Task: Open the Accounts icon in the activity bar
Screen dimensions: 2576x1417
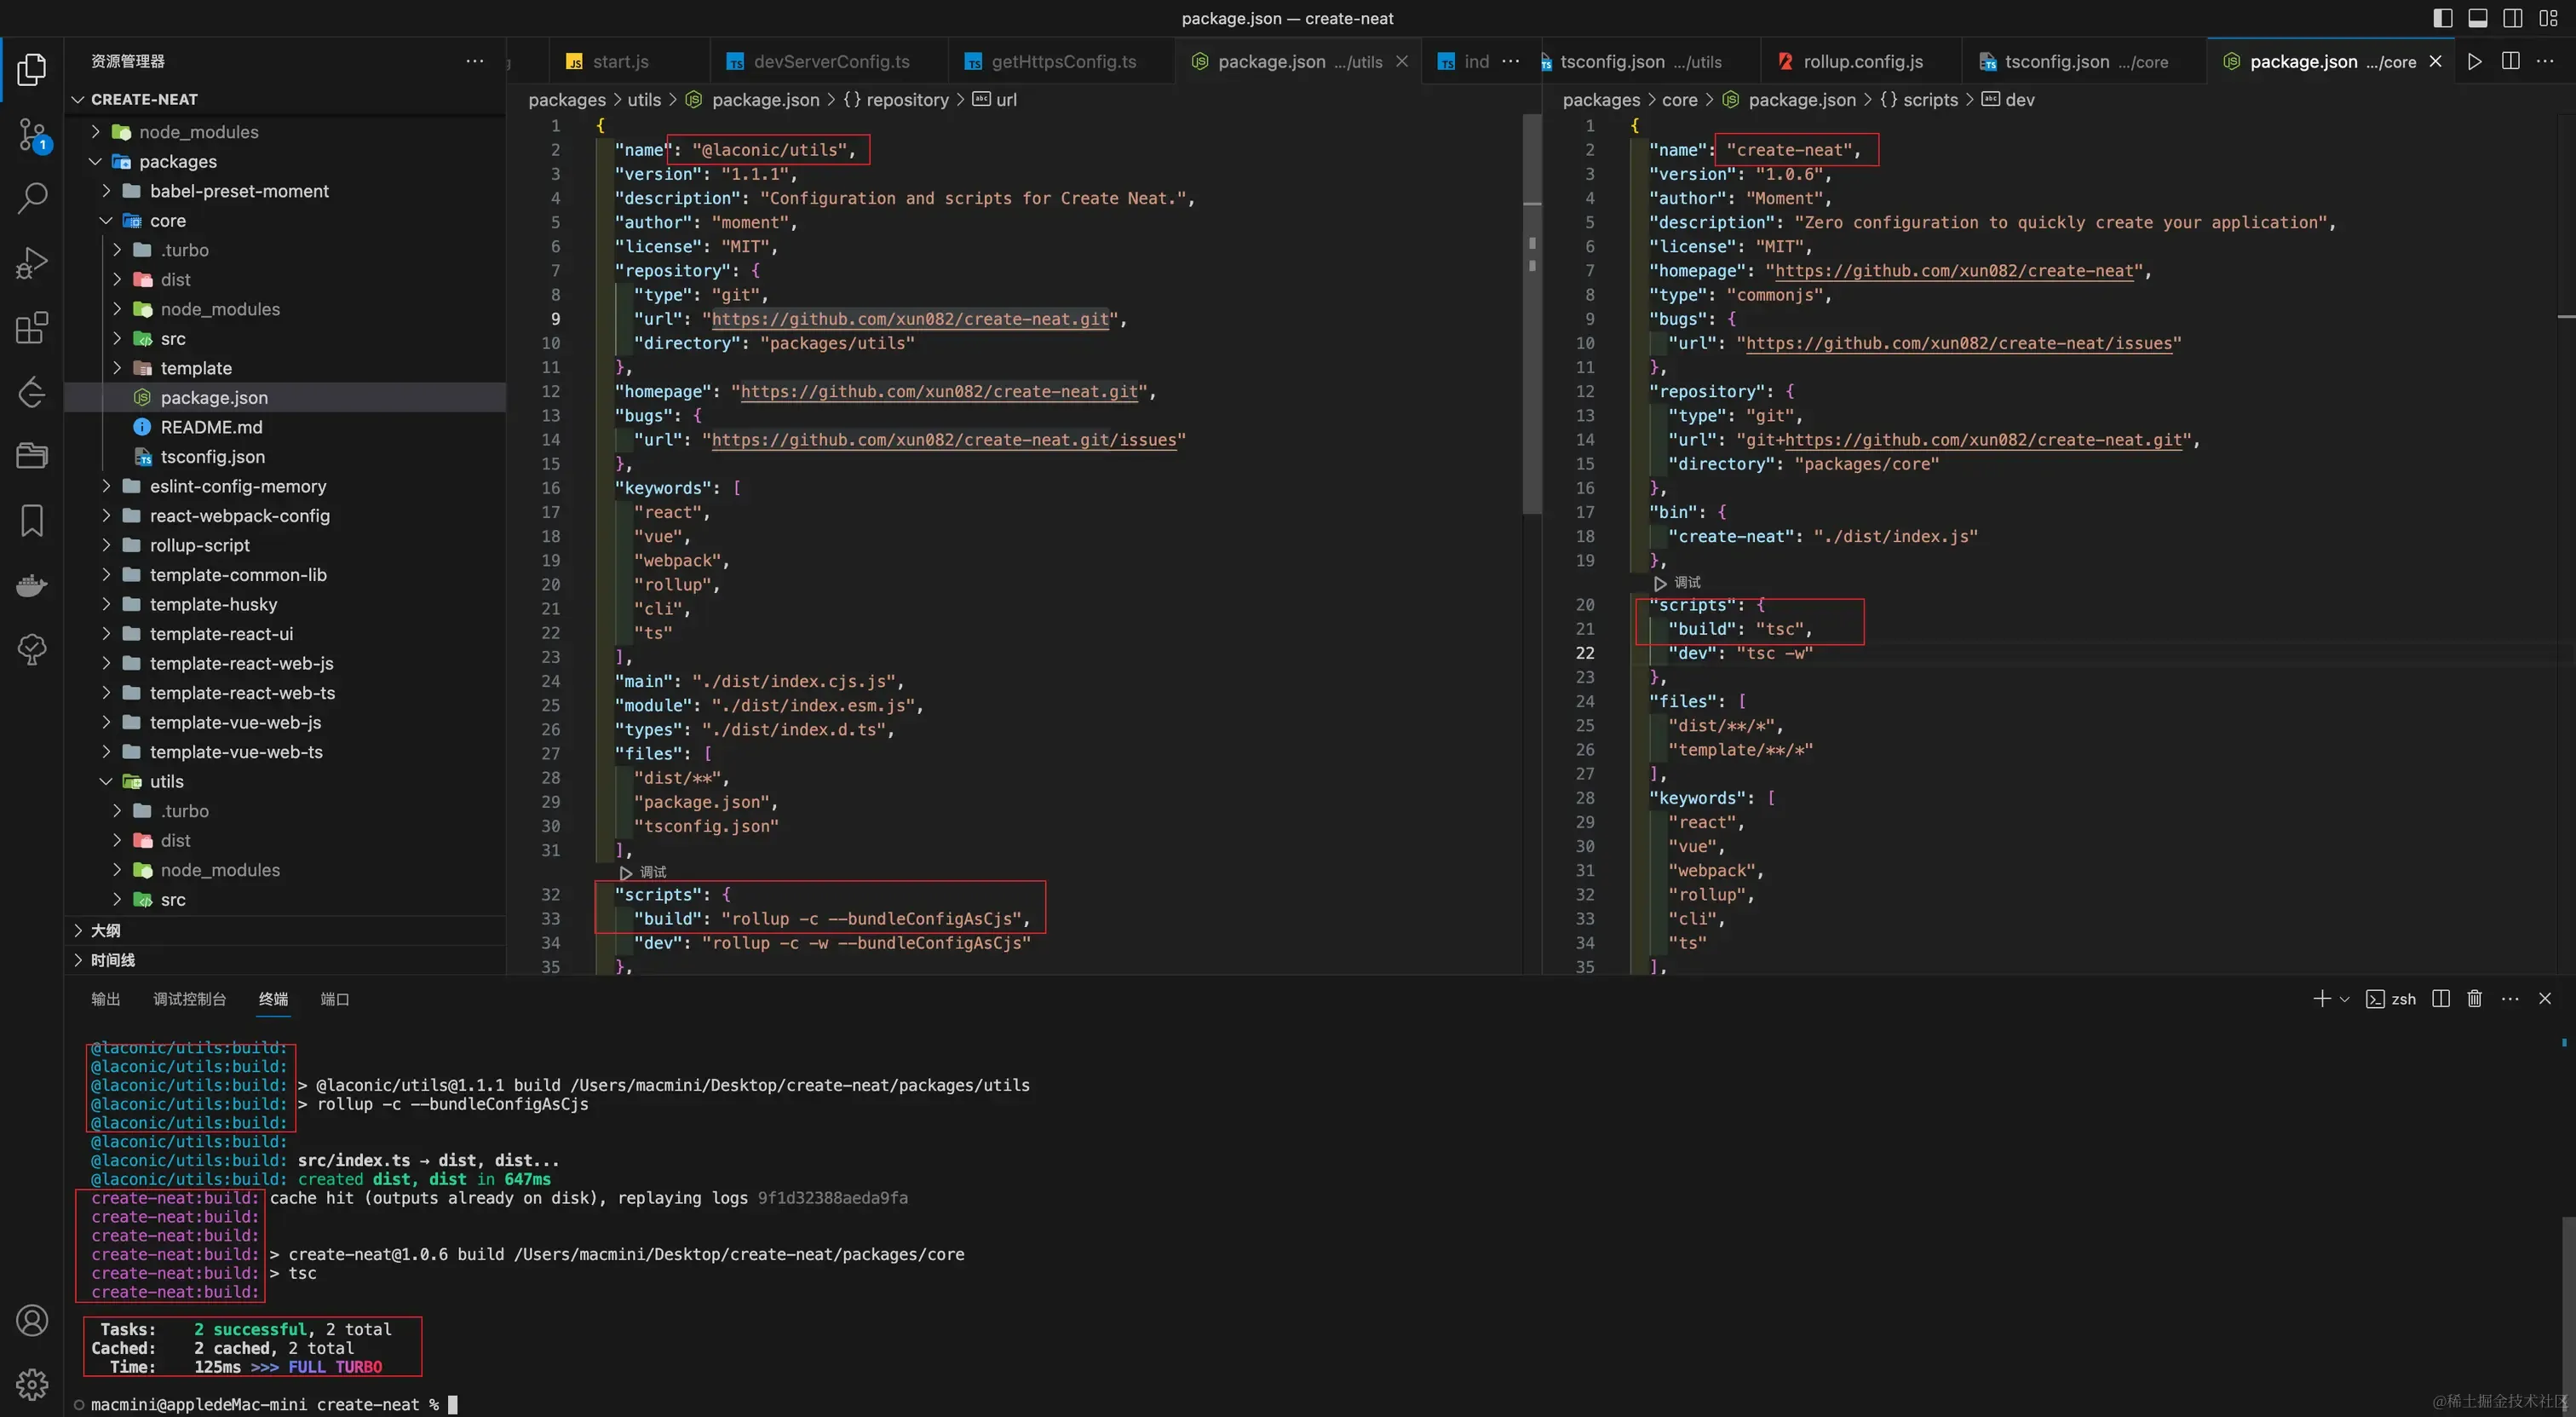Action: click(32, 1321)
